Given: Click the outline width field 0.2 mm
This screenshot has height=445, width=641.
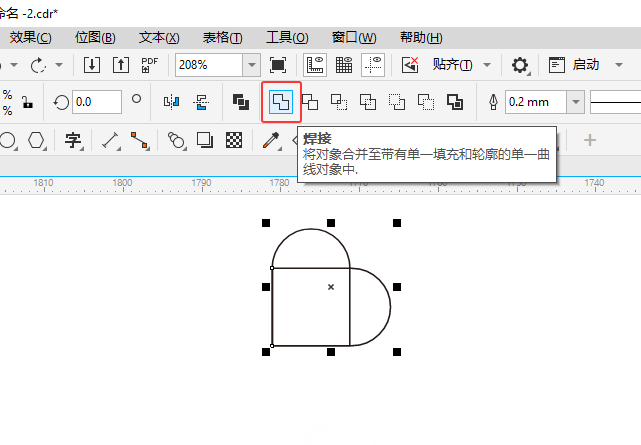Looking at the screenshot, I should click(x=536, y=102).
